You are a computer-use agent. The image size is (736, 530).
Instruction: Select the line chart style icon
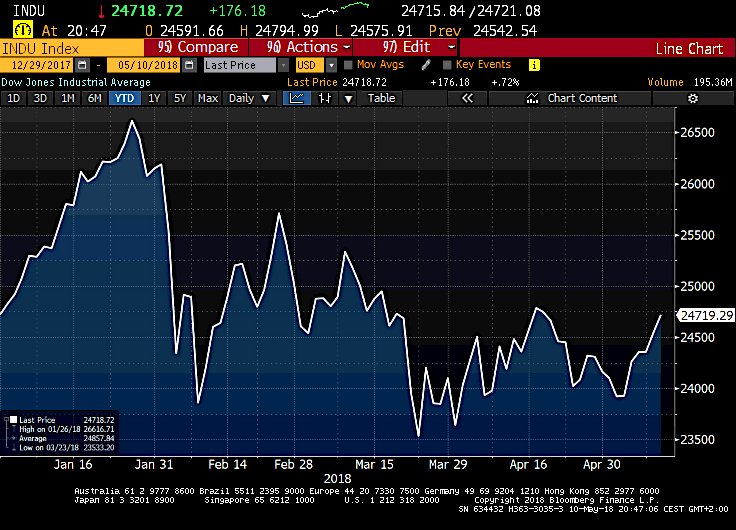[297, 98]
